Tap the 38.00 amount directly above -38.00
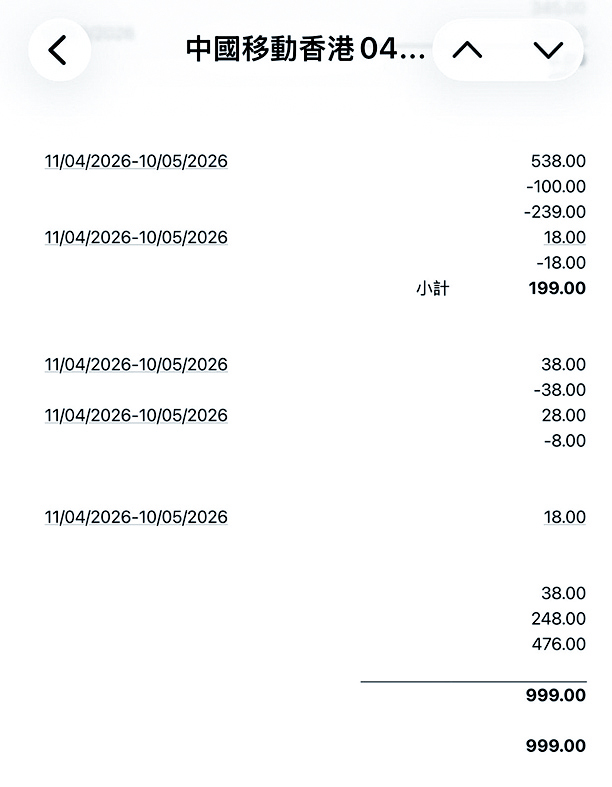The width and height of the screenshot is (612, 787). [564, 365]
